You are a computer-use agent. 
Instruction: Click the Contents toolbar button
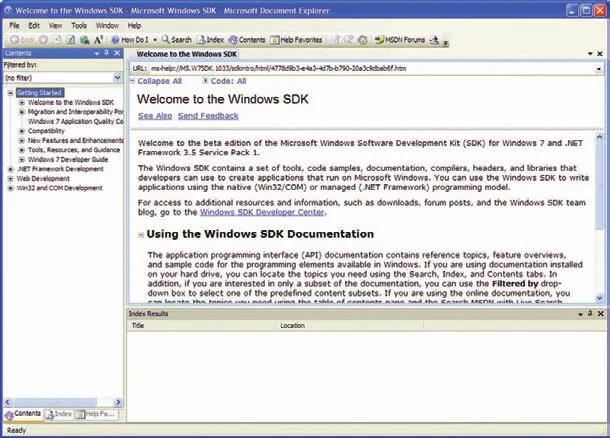[x=247, y=40]
